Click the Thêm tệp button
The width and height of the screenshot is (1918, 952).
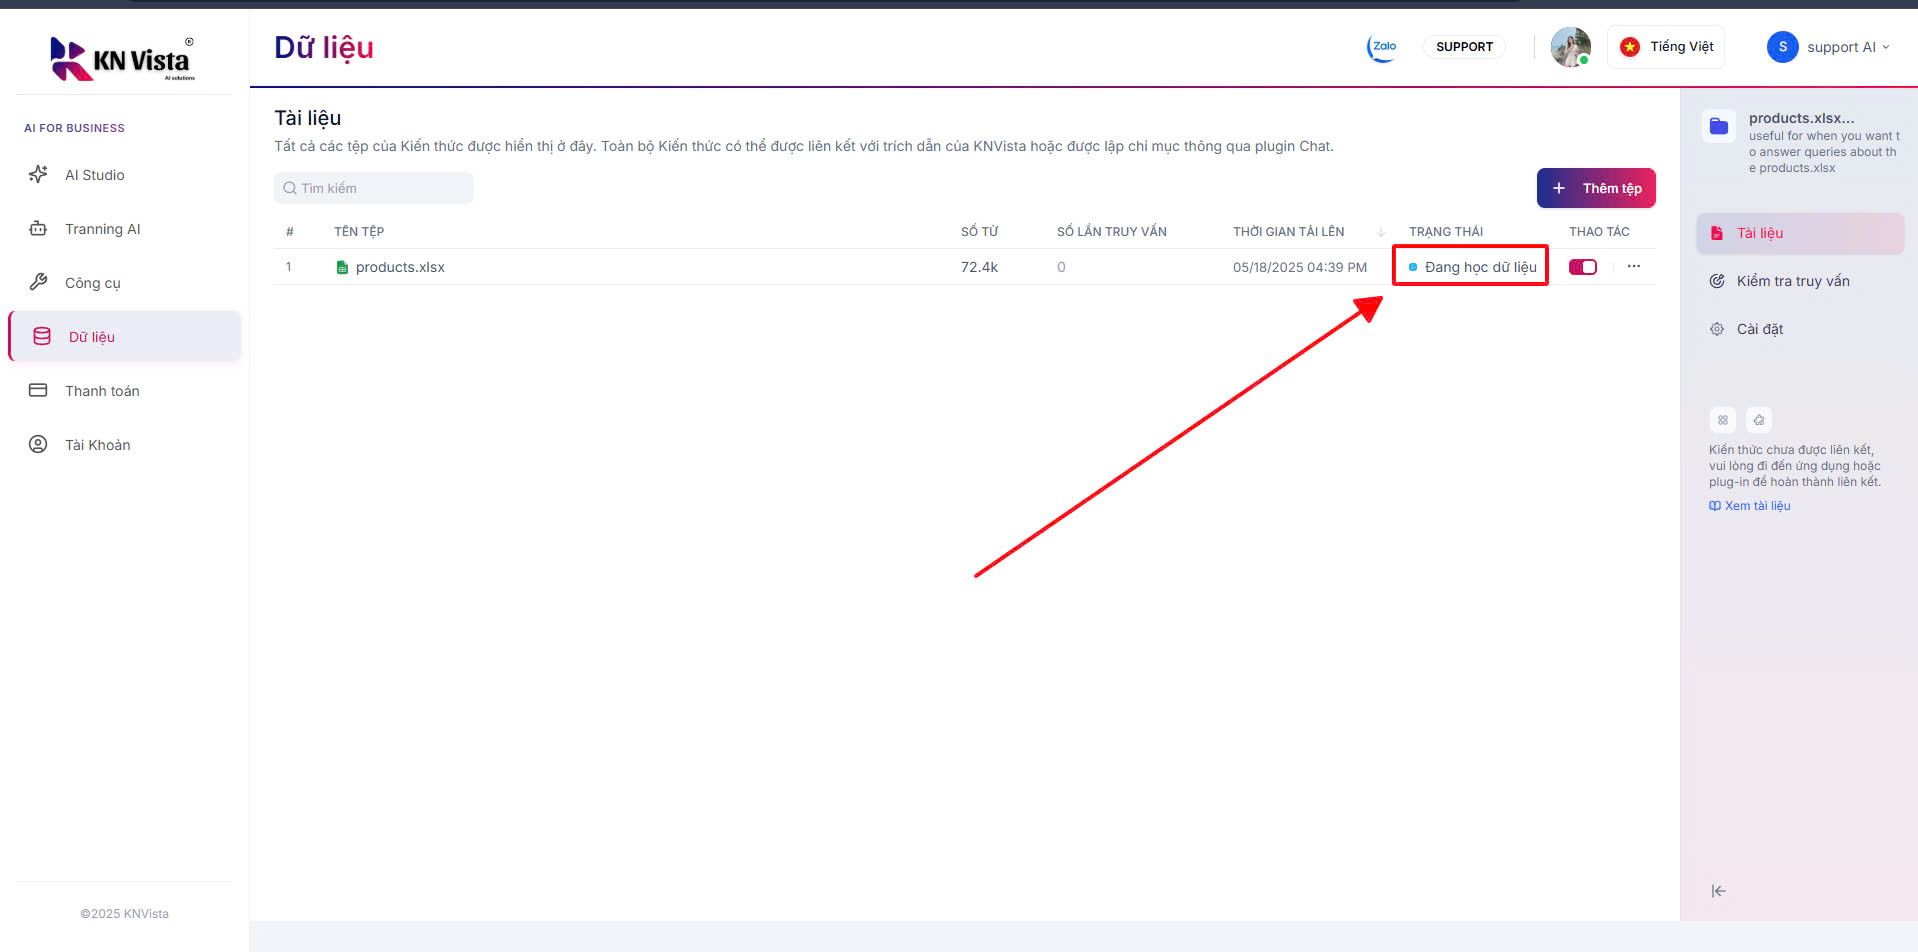1595,188
